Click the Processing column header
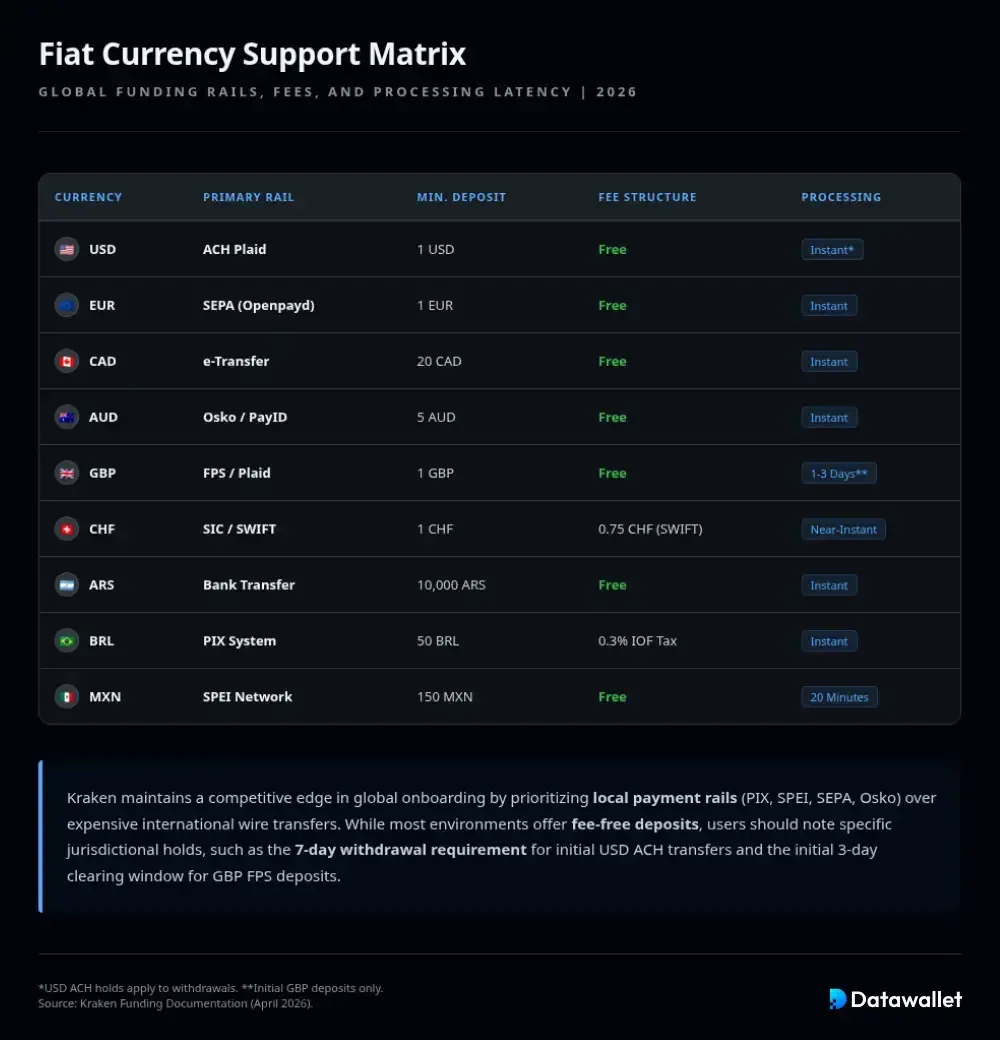The height and width of the screenshot is (1040, 1000). [841, 197]
